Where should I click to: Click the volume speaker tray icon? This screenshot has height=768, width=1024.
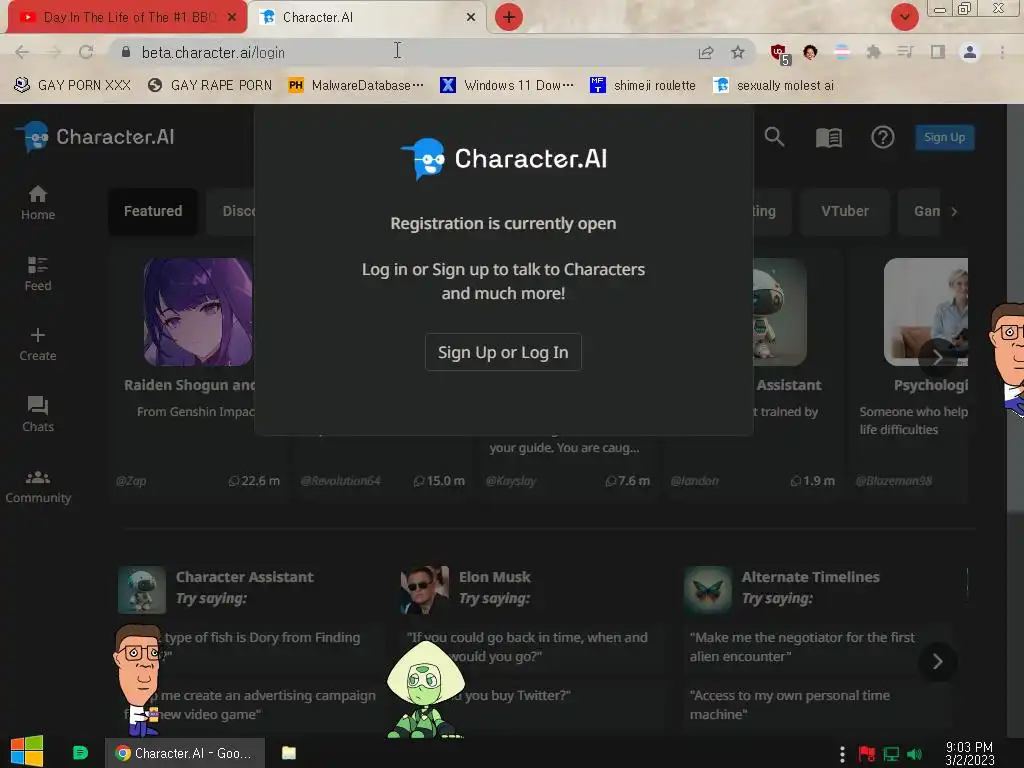(914, 754)
